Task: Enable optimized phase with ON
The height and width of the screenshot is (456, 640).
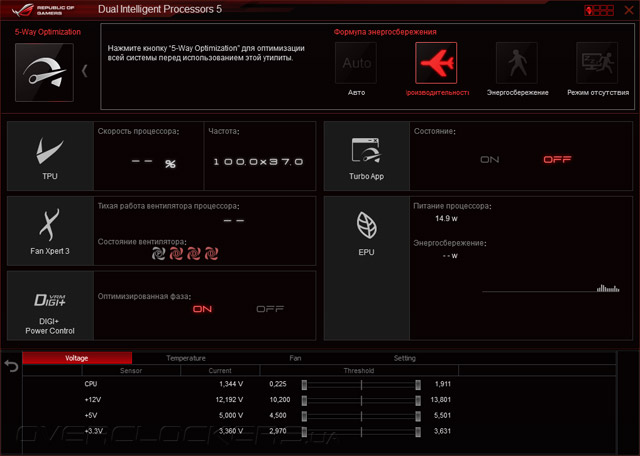Action: [202, 309]
